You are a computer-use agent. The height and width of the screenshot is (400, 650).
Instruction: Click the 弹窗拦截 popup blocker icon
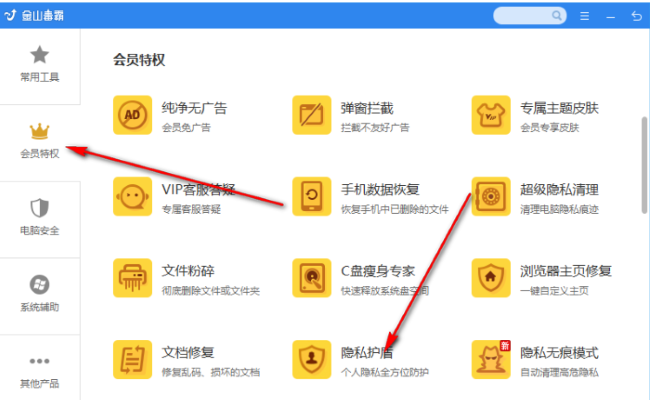(311, 114)
